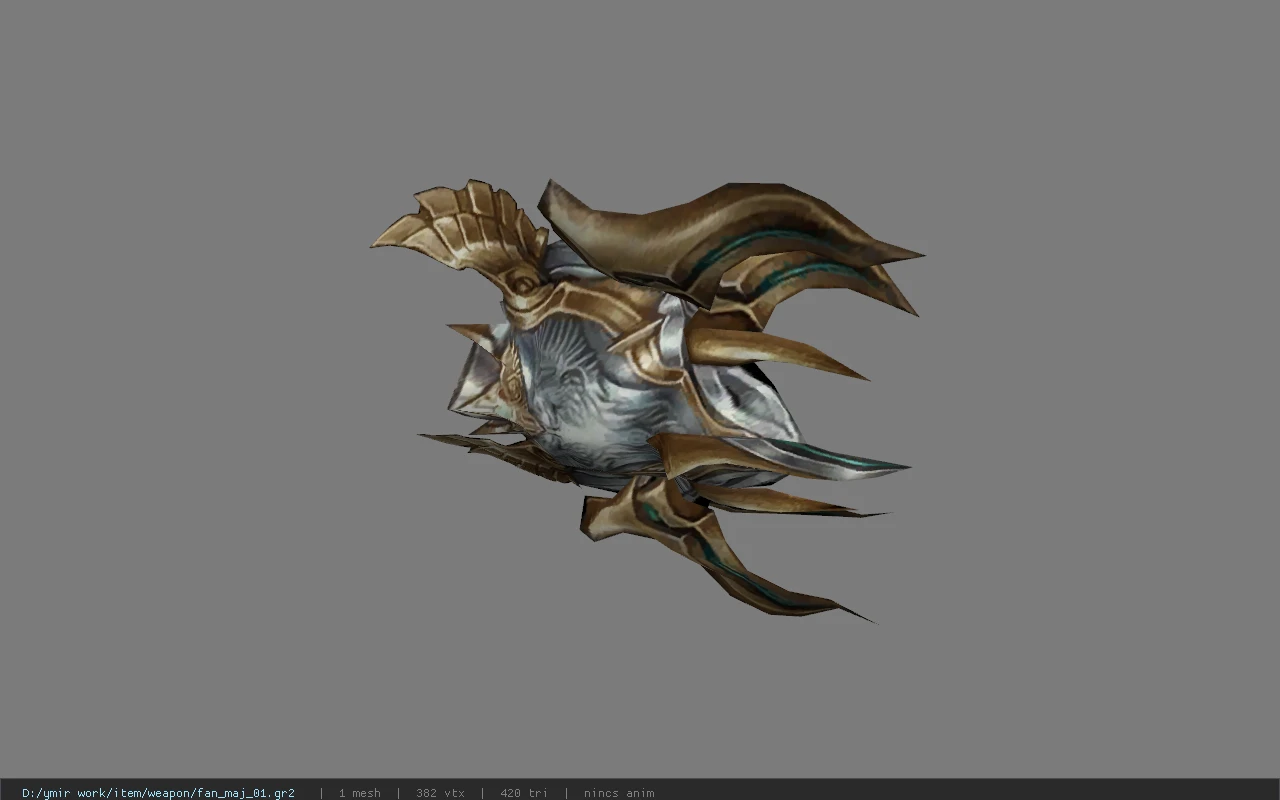Screen dimensions: 1280x800
Task: Click the 'nincs anim' status entry
Action: (x=619, y=793)
